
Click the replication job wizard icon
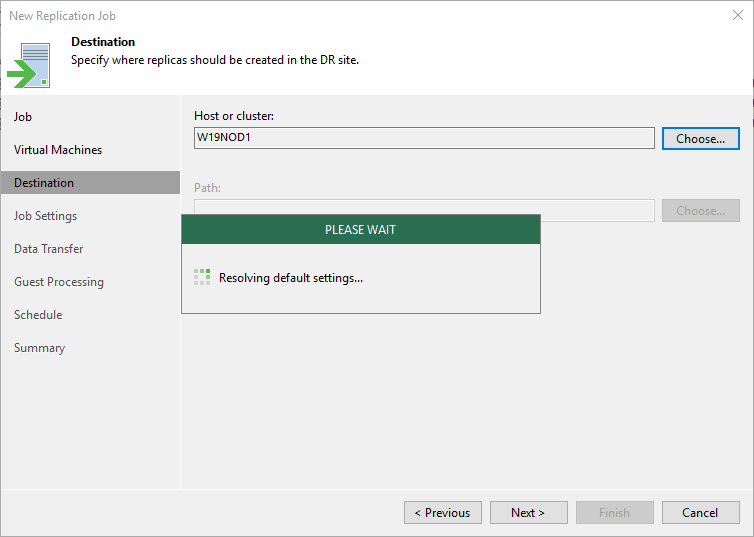(29, 65)
